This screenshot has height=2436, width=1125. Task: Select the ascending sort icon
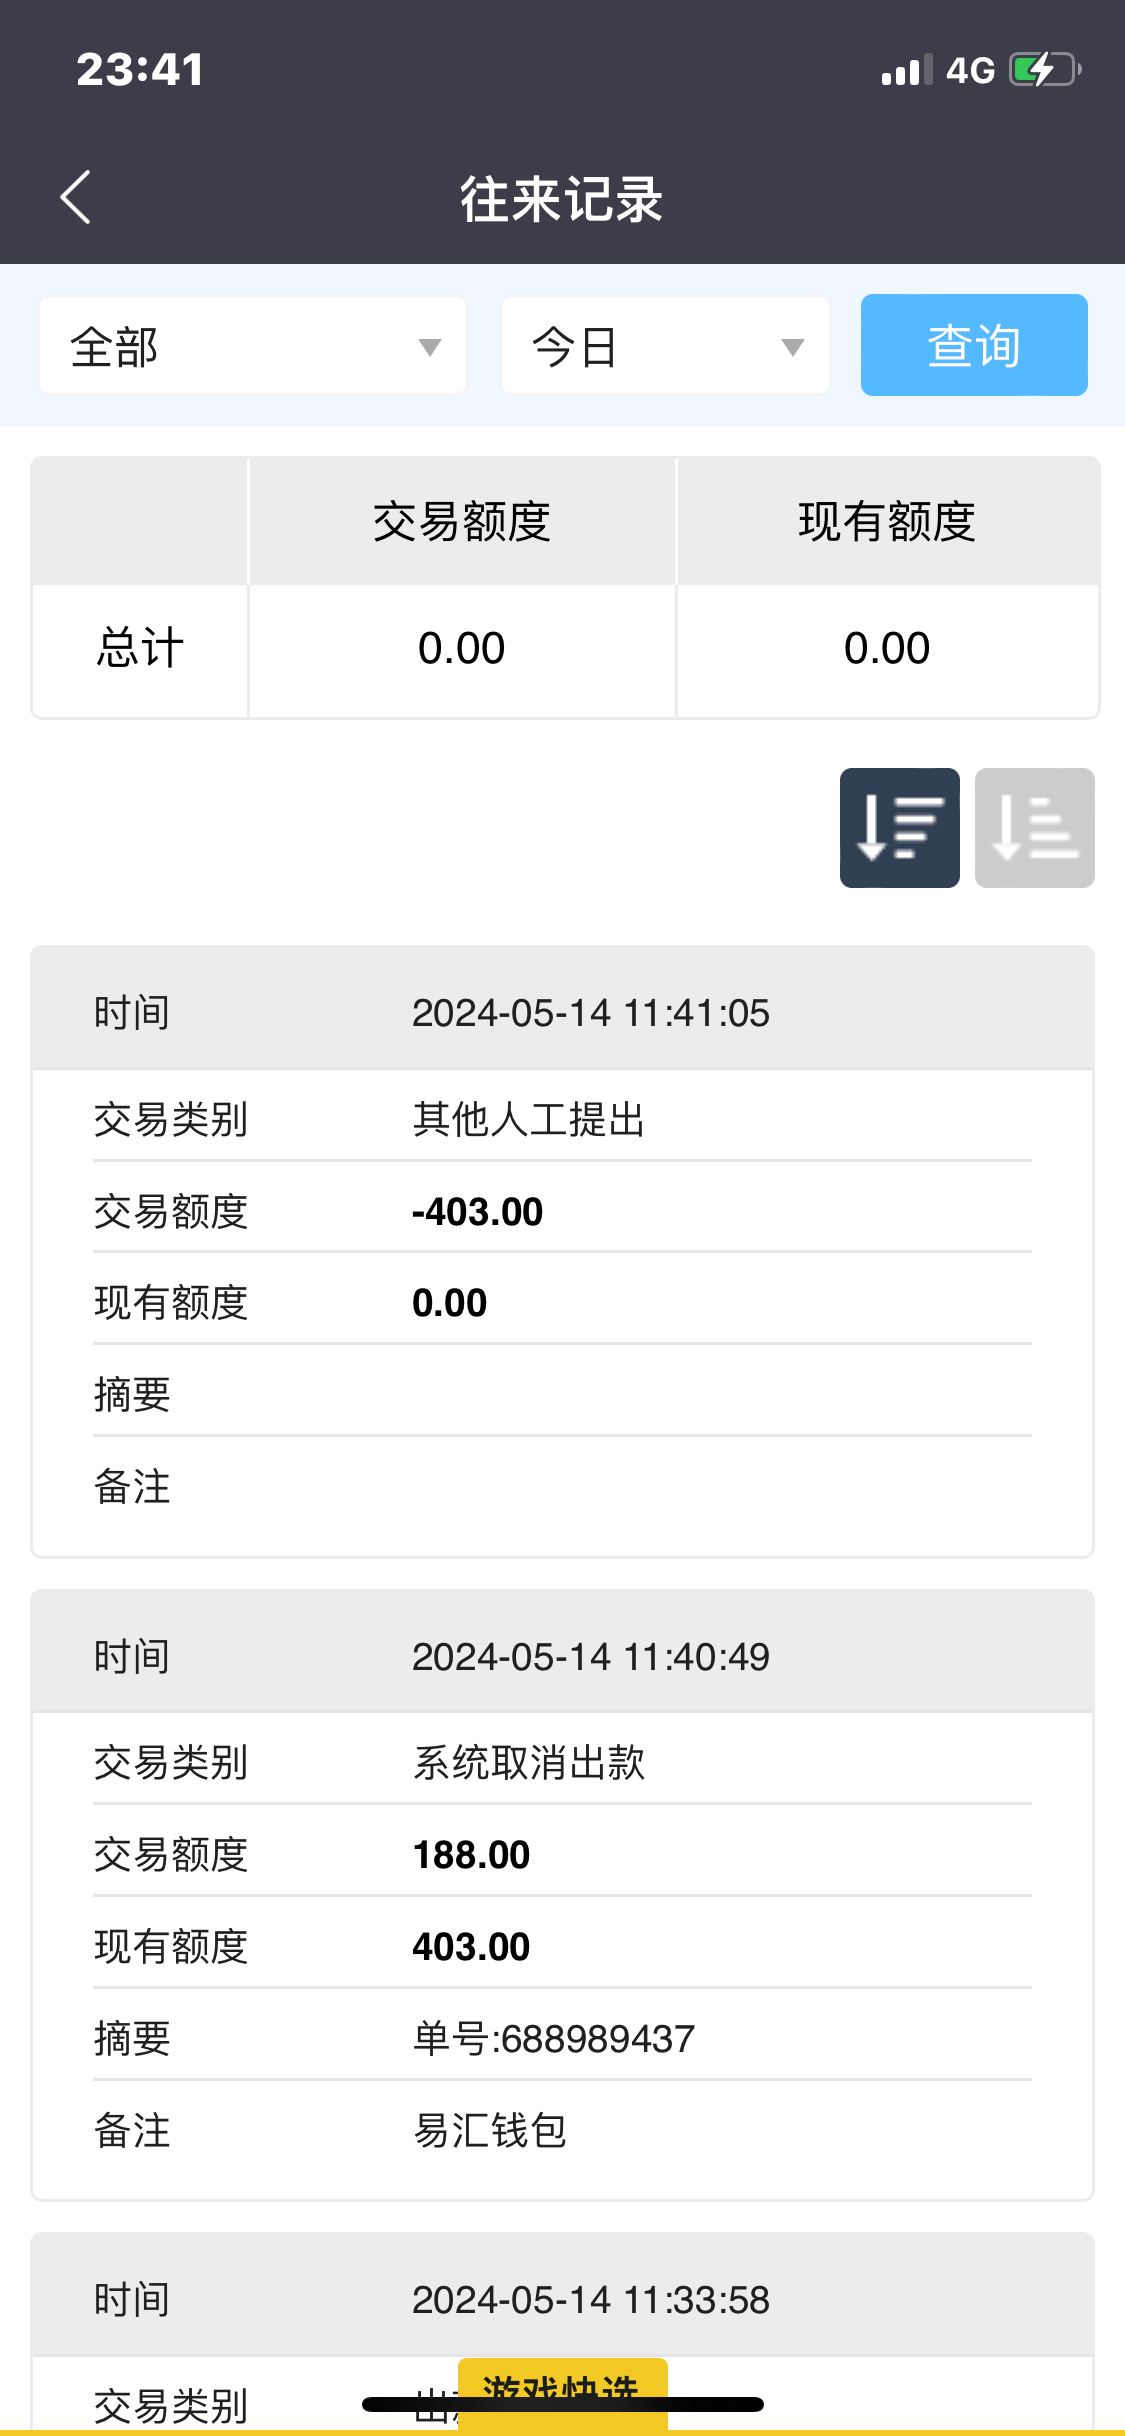tap(1034, 828)
